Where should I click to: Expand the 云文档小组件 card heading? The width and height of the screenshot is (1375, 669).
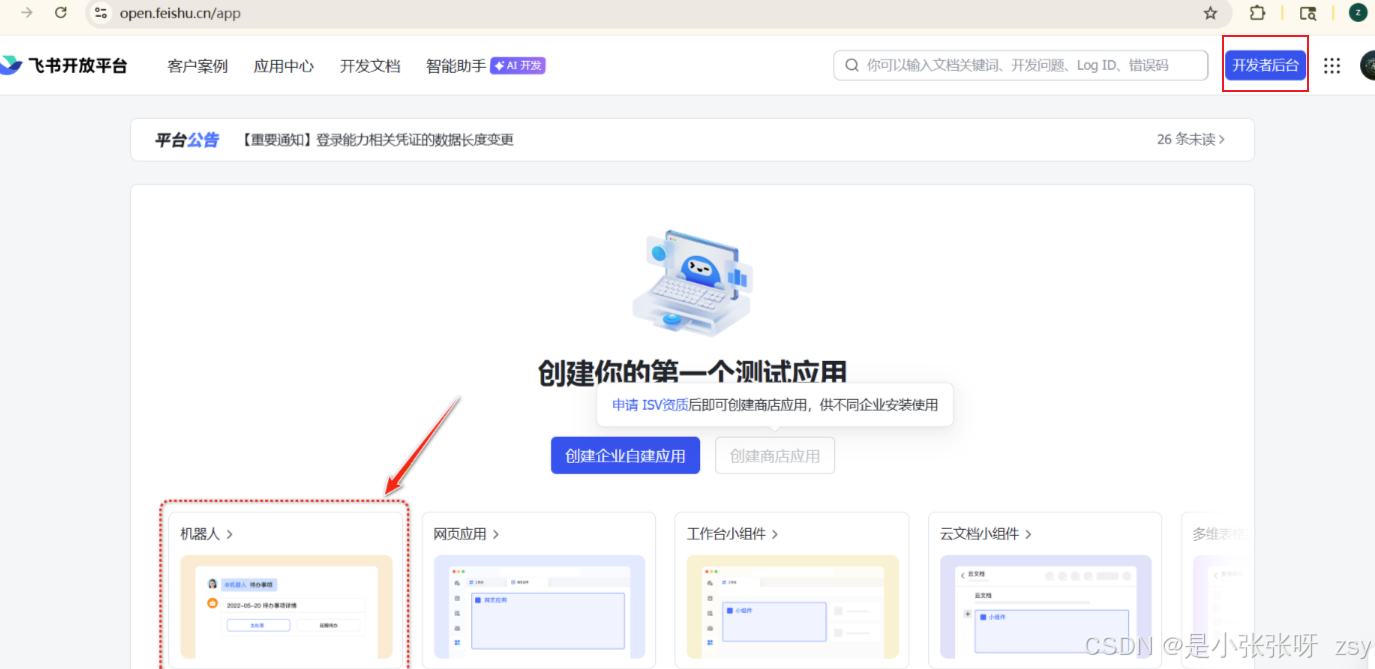[986, 534]
